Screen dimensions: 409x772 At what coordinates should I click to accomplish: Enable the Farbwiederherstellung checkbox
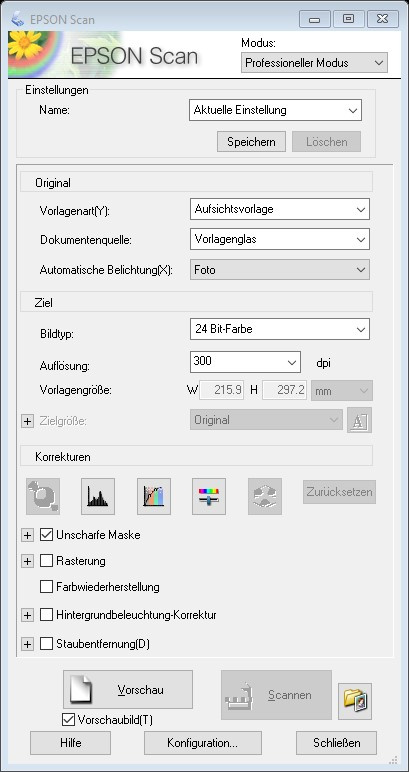click(46, 587)
